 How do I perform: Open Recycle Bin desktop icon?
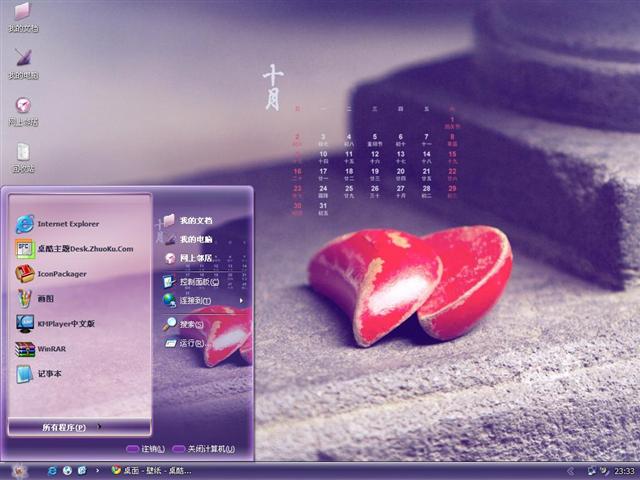point(23,158)
